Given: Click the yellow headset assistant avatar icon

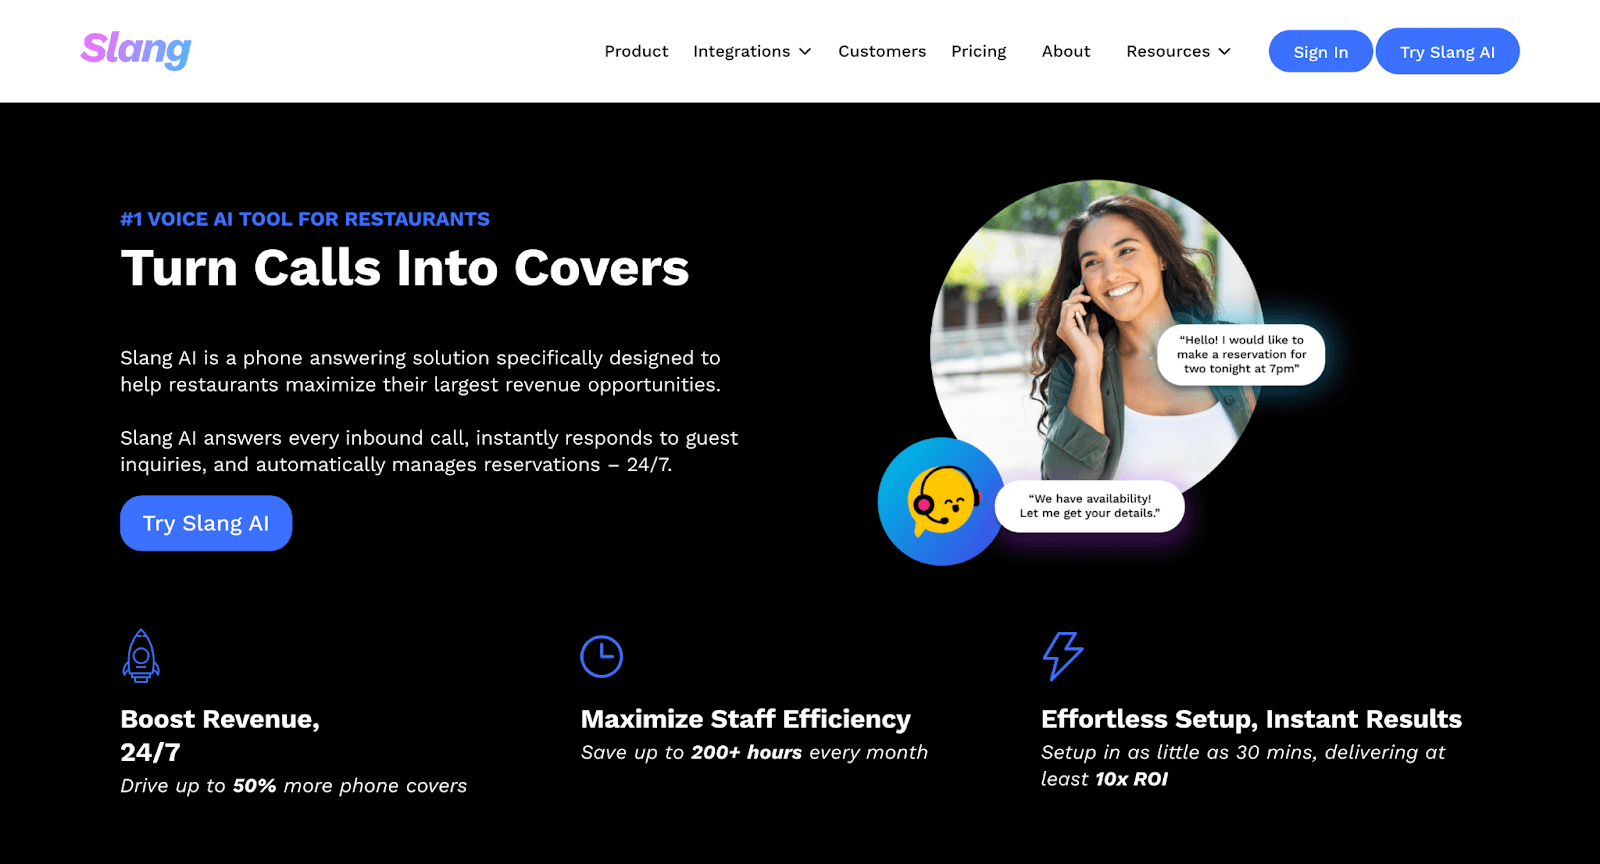Looking at the screenshot, I should click(x=941, y=501).
